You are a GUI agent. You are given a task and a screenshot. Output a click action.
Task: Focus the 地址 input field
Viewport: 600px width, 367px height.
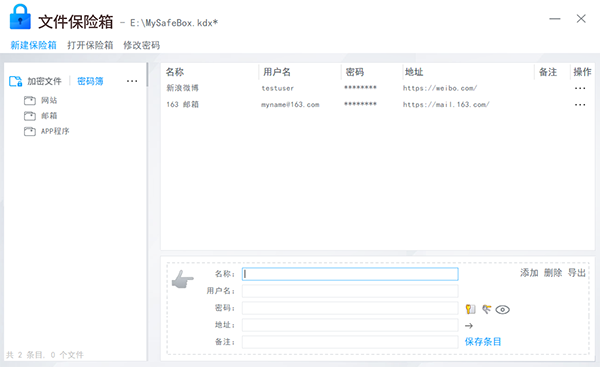[x=350, y=325]
